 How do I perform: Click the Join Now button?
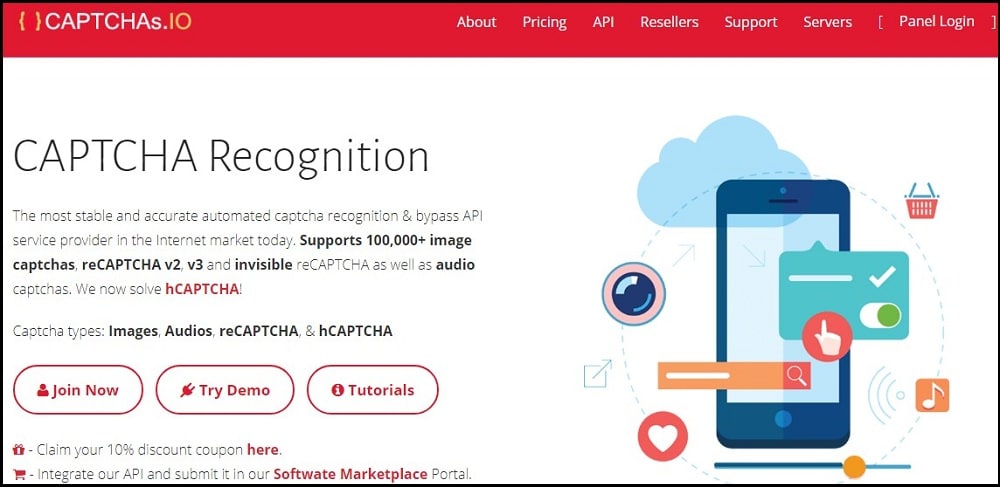tap(78, 390)
